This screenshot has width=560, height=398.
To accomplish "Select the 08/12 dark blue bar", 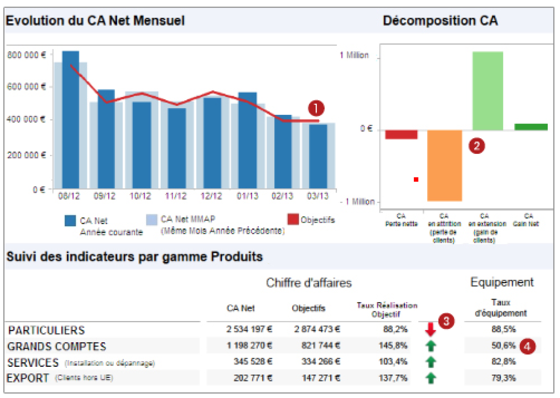I will pyautogui.click(x=70, y=120).
